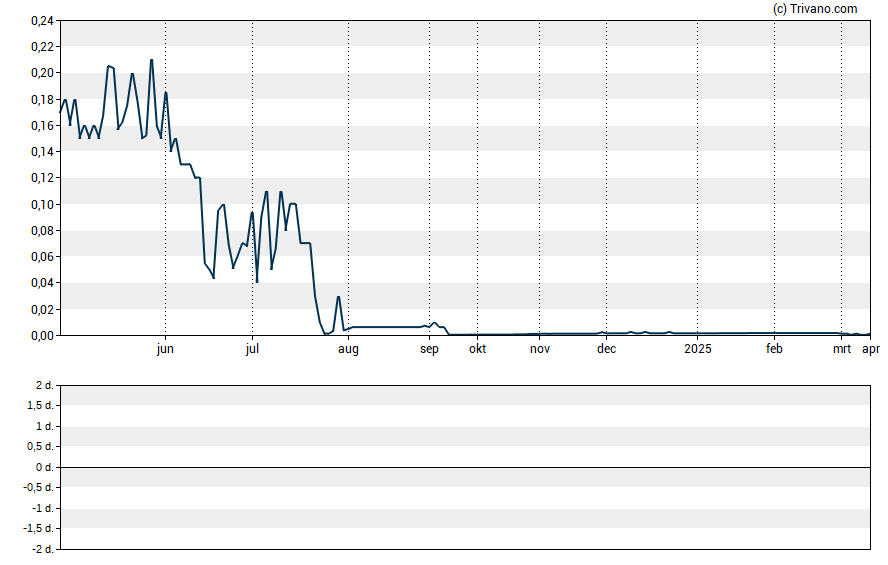
Task: Click the 0,22 price axis label
Action: pyautogui.click(x=42, y=47)
